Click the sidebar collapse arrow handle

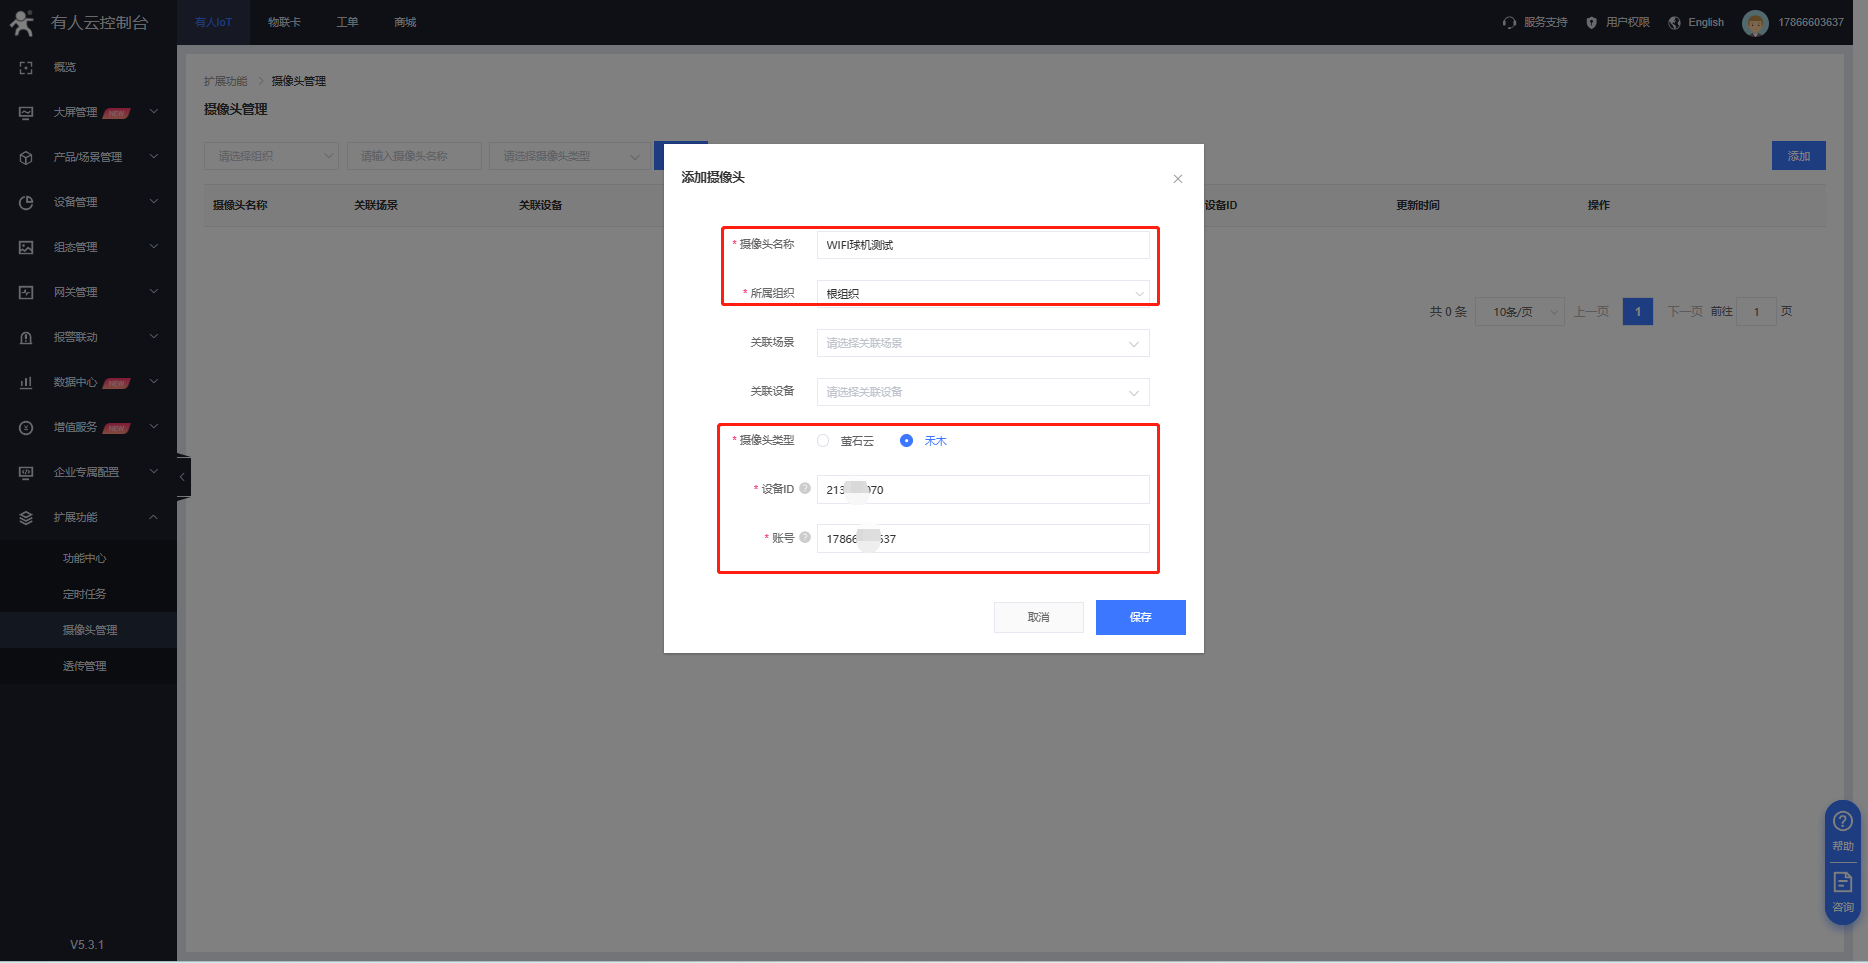(182, 477)
